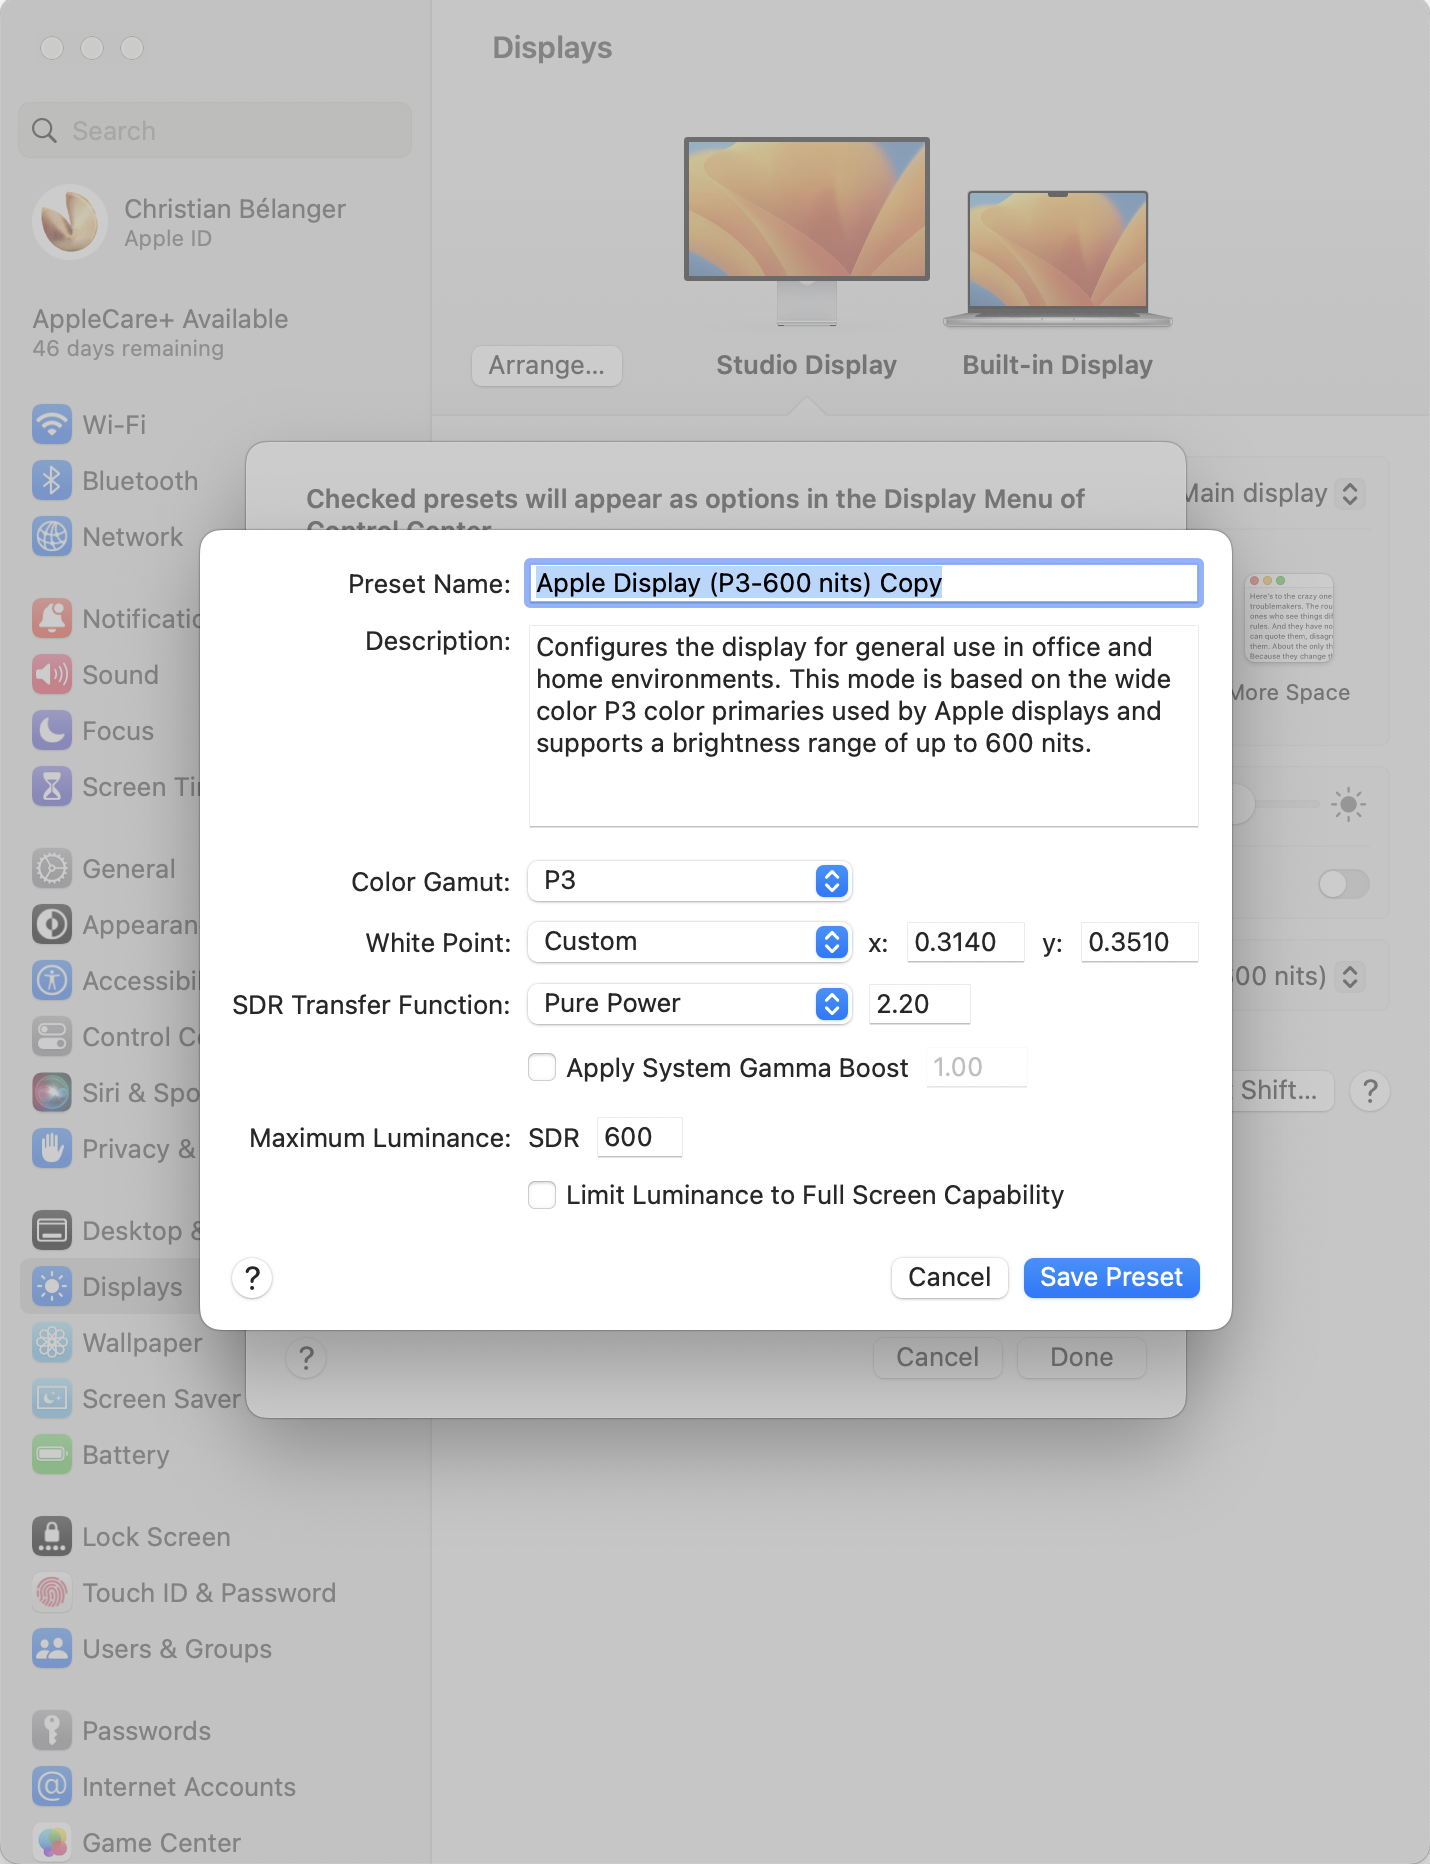Screen dimensions: 1430x1864
Task: Click Done in the presets sheet
Action: click(x=1081, y=1358)
